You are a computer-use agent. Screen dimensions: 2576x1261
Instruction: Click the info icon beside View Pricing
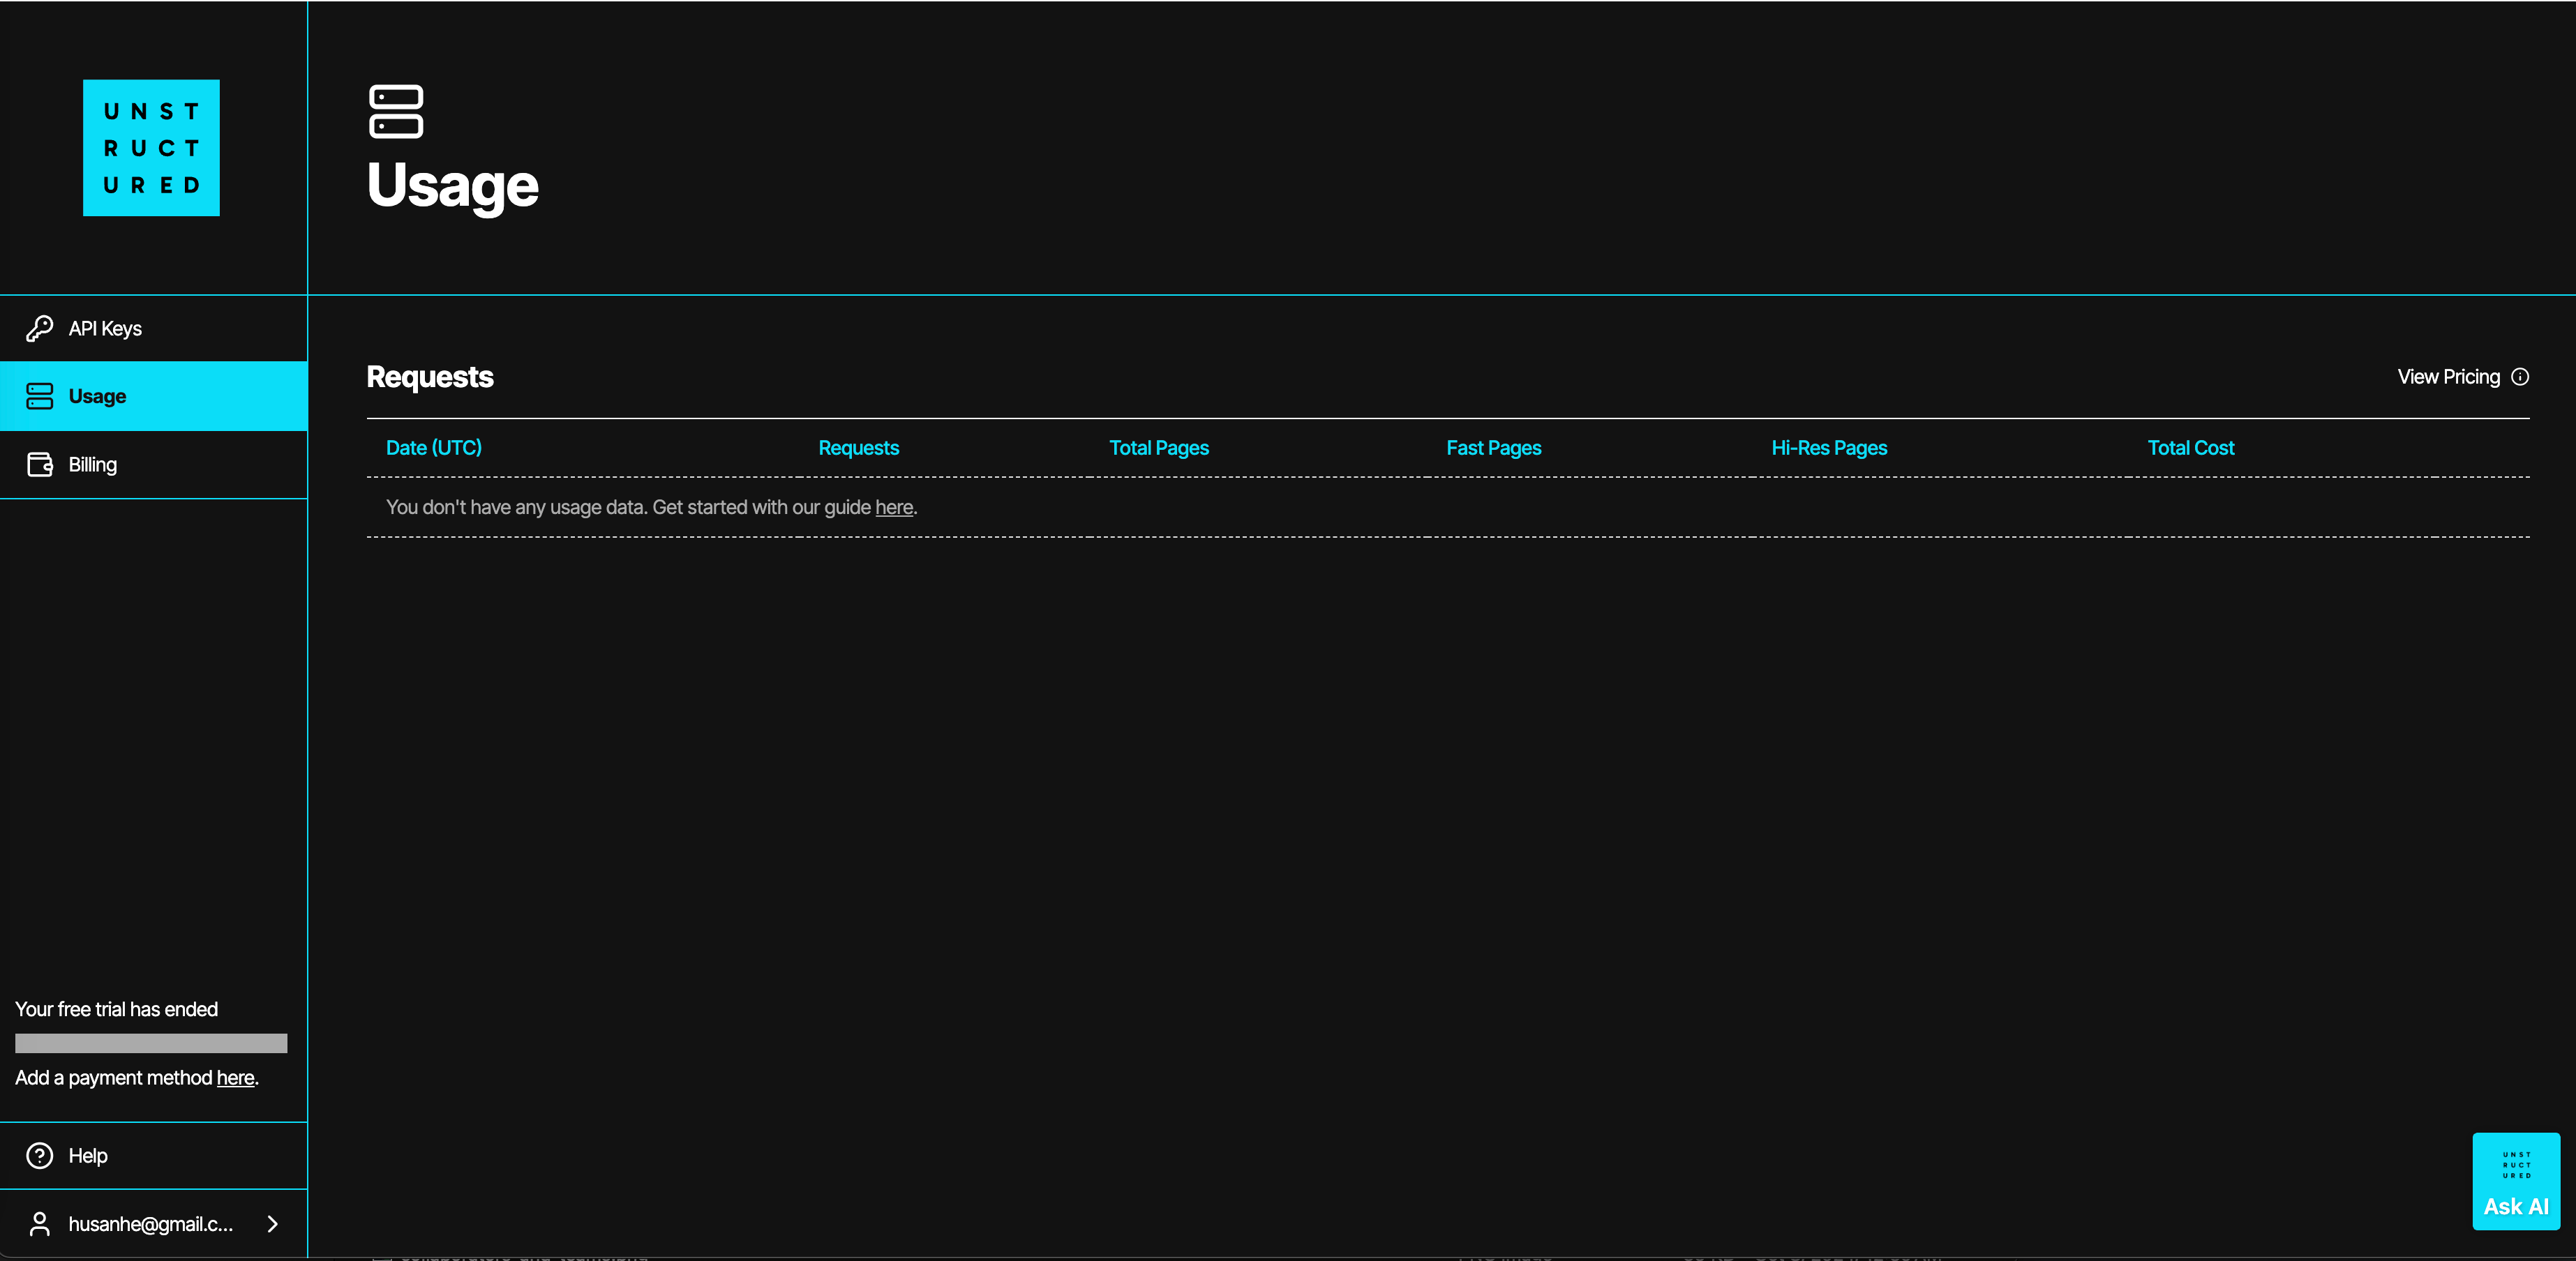pyautogui.click(x=2520, y=377)
